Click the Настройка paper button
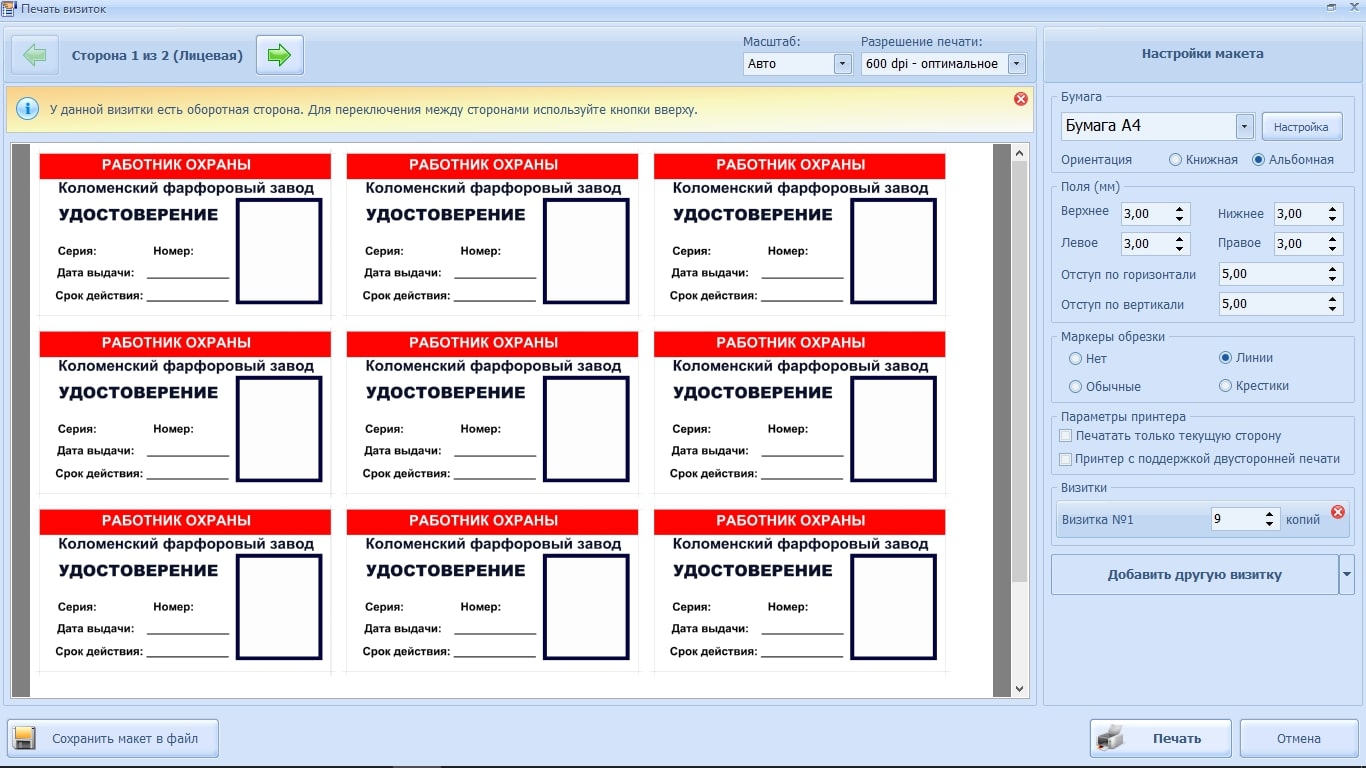Viewport: 1366px width, 768px height. pyautogui.click(x=1301, y=127)
